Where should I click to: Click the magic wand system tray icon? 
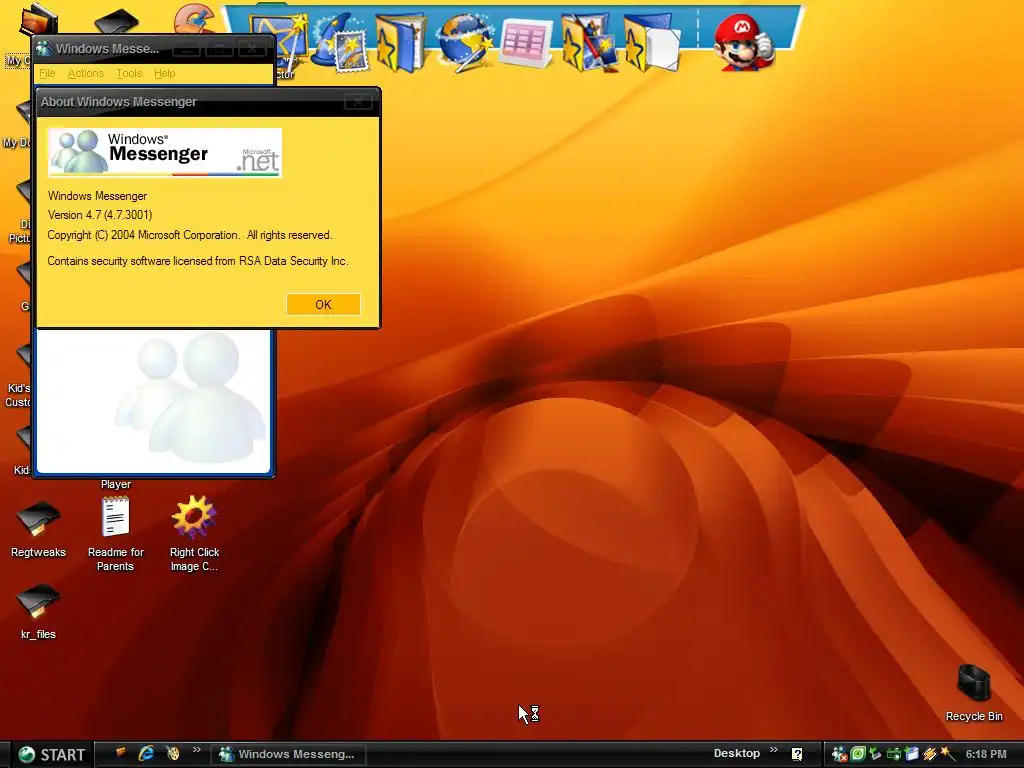point(947,754)
